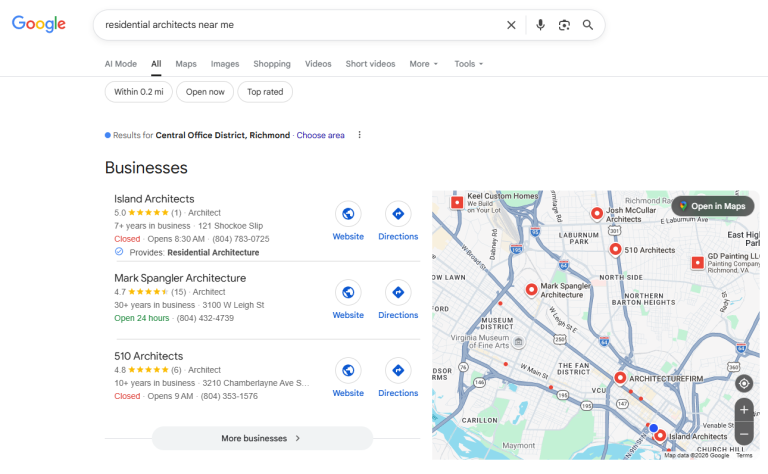
Task: Click Island Architects Website globe icon
Action: 348,214
